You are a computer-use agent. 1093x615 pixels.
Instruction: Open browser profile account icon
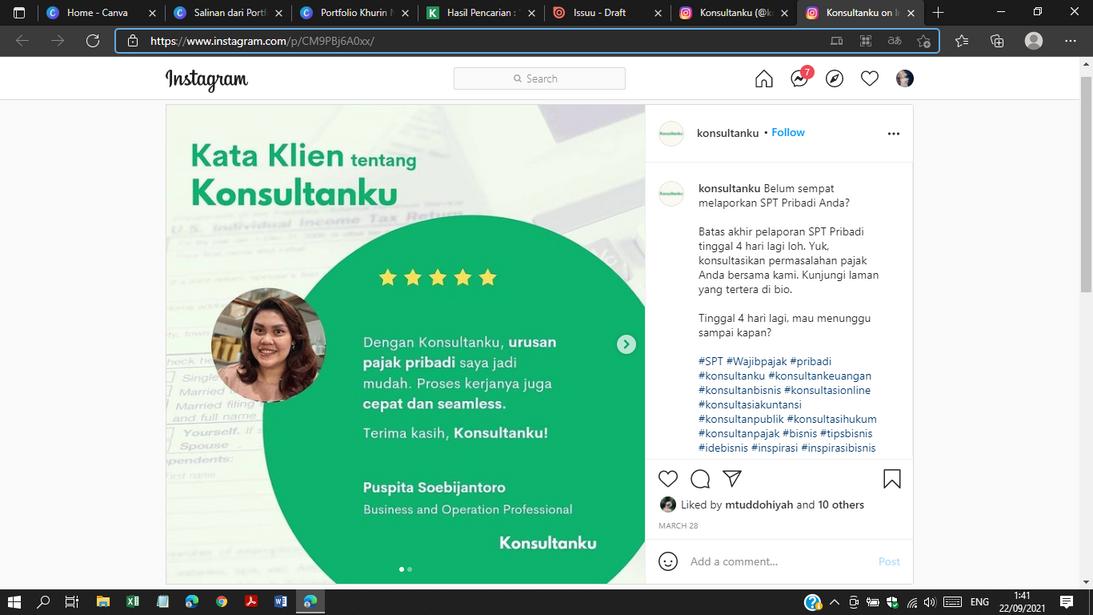click(x=1034, y=41)
